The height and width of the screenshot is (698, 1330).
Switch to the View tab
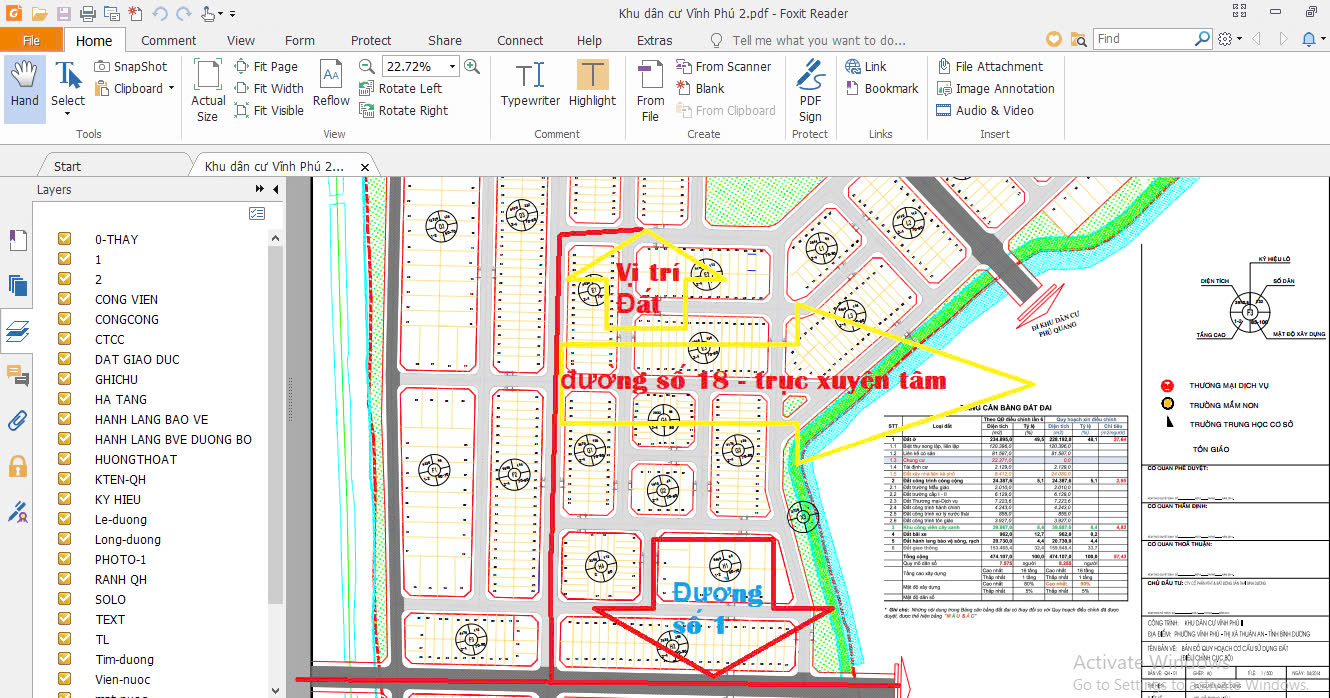240,40
